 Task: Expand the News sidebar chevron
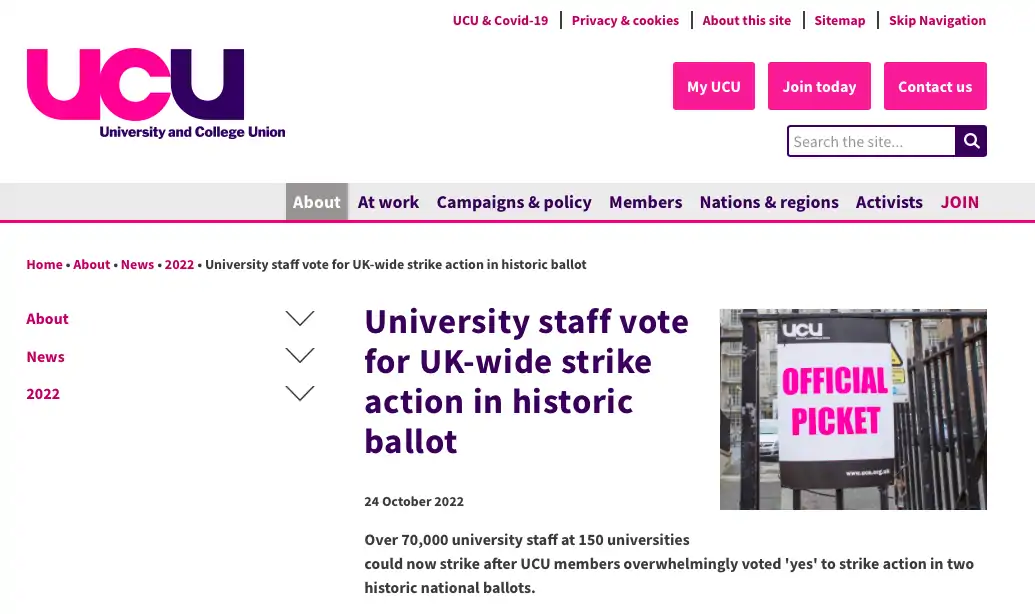300,356
